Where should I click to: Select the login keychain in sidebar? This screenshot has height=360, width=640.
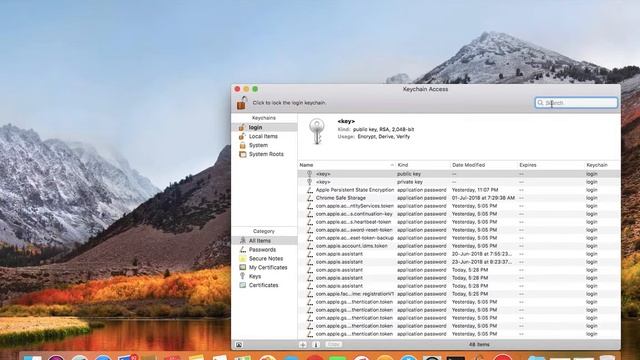(x=264, y=127)
